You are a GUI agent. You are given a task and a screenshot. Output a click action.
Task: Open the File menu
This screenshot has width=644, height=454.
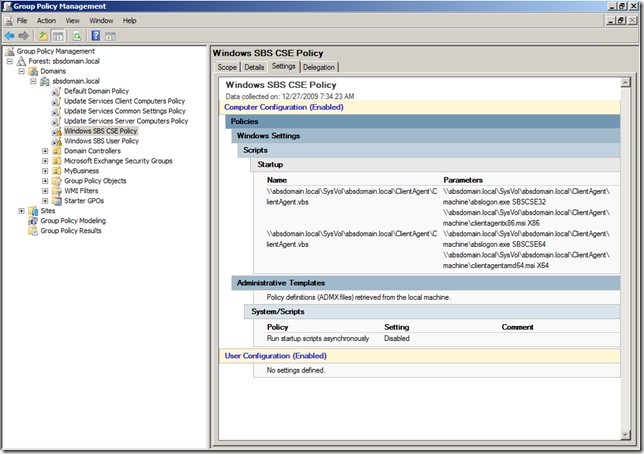point(22,21)
